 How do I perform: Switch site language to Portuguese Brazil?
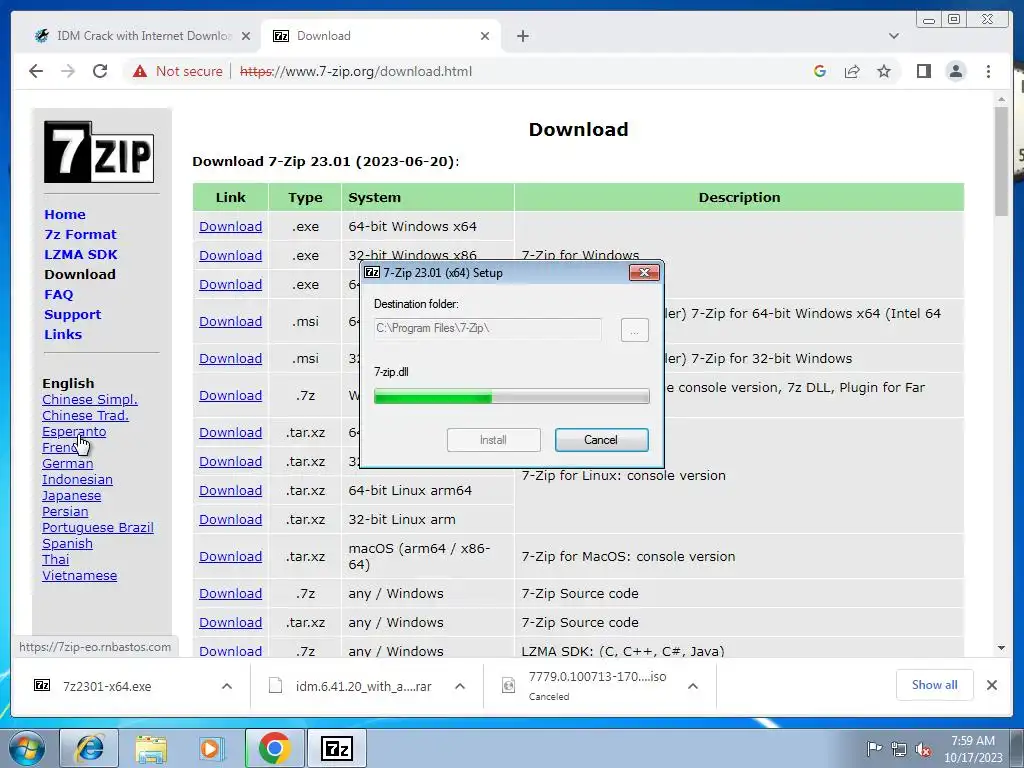pos(98,528)
